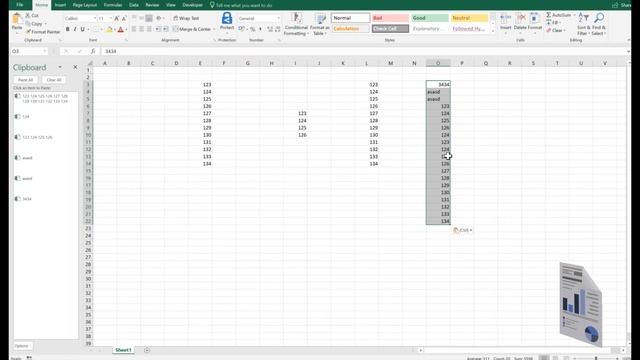
Task: Select the Sheet1 tab
Action: [x=123, y=350]
